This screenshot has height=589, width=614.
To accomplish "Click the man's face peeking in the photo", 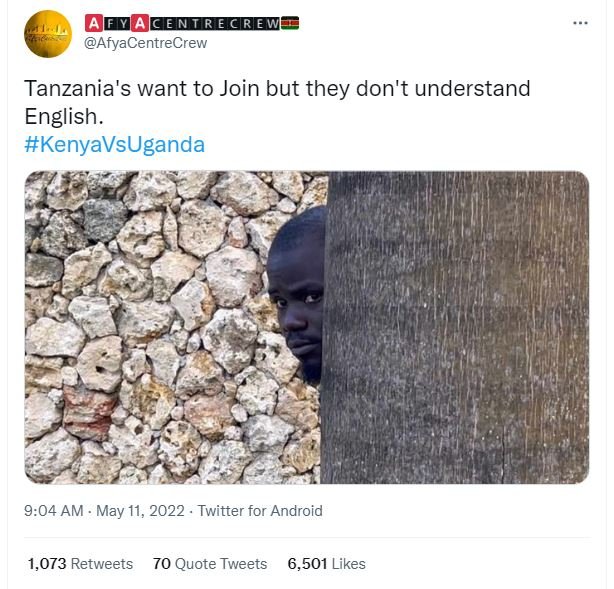I will tap(297, 294).
